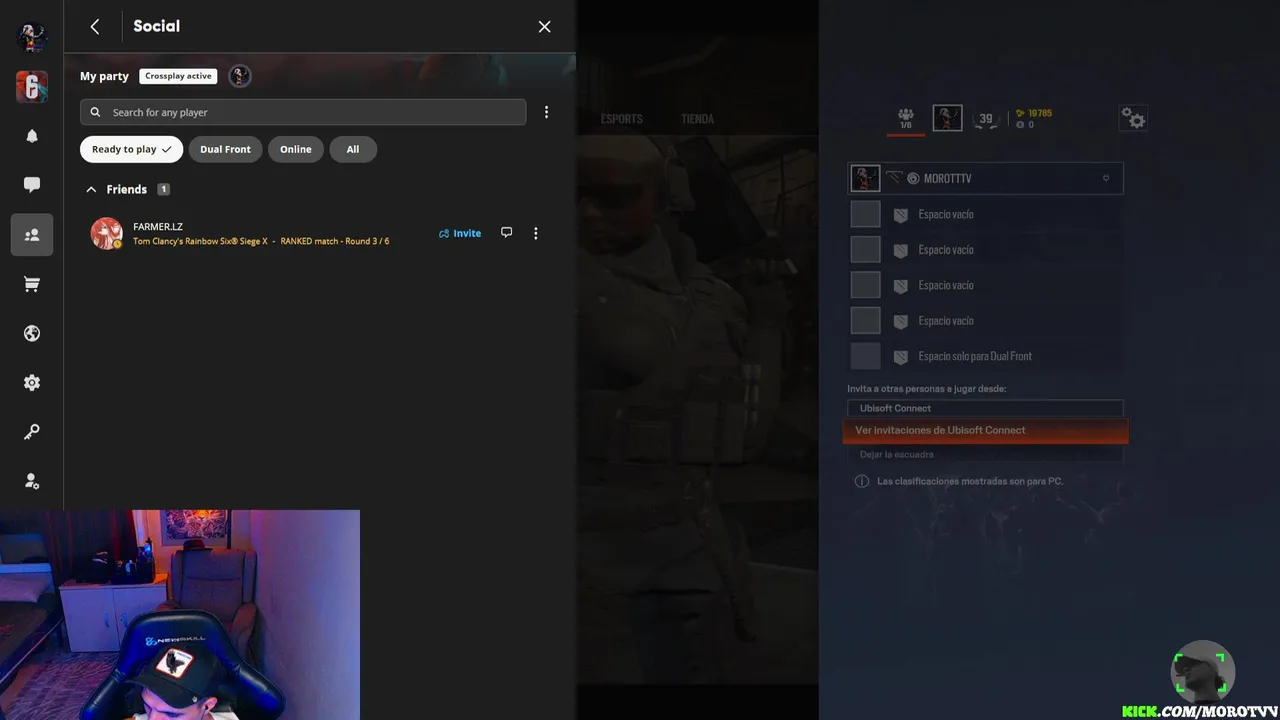This screenshot has height=720, width=1280.
Task: Click the Crossplay active badge
Action: [x=178, y=76]
